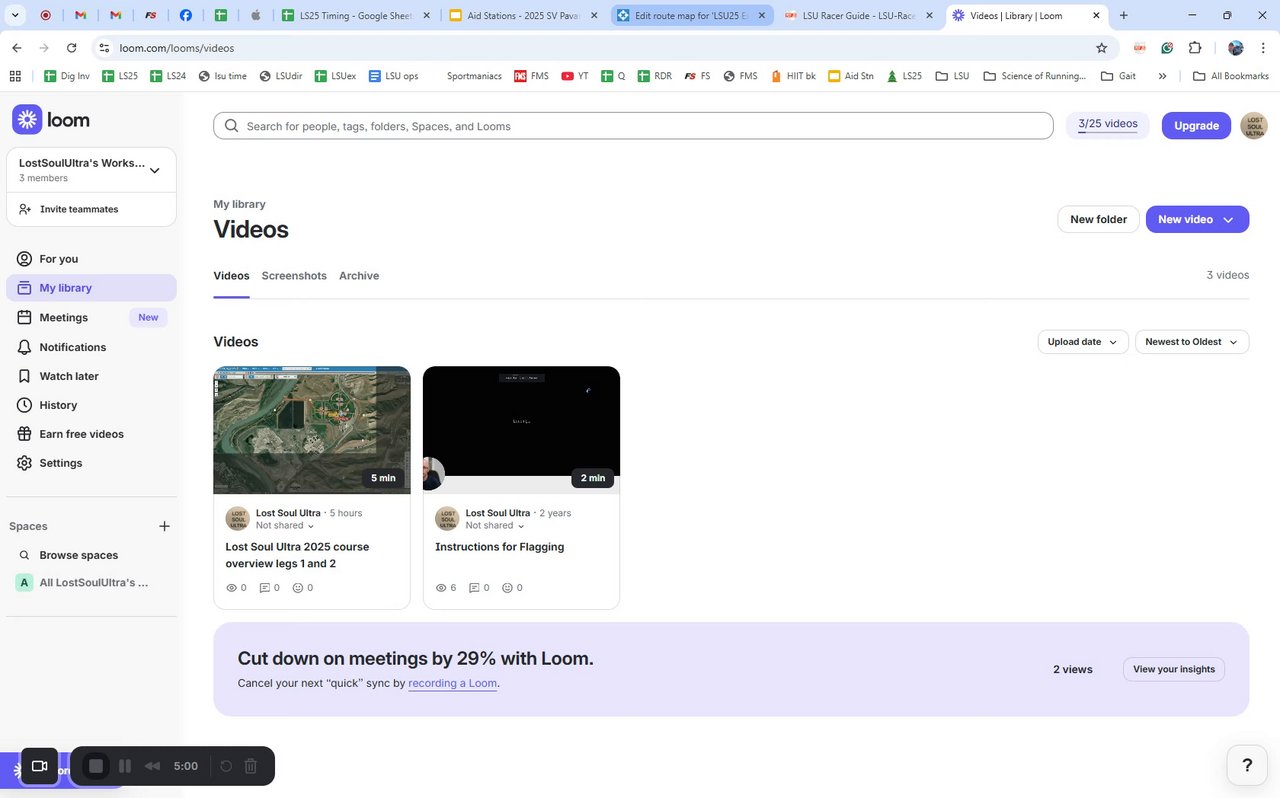Click the Loom profile avatar in the header
This screenshot has width=1280, height=798.
pos(1253,125)
